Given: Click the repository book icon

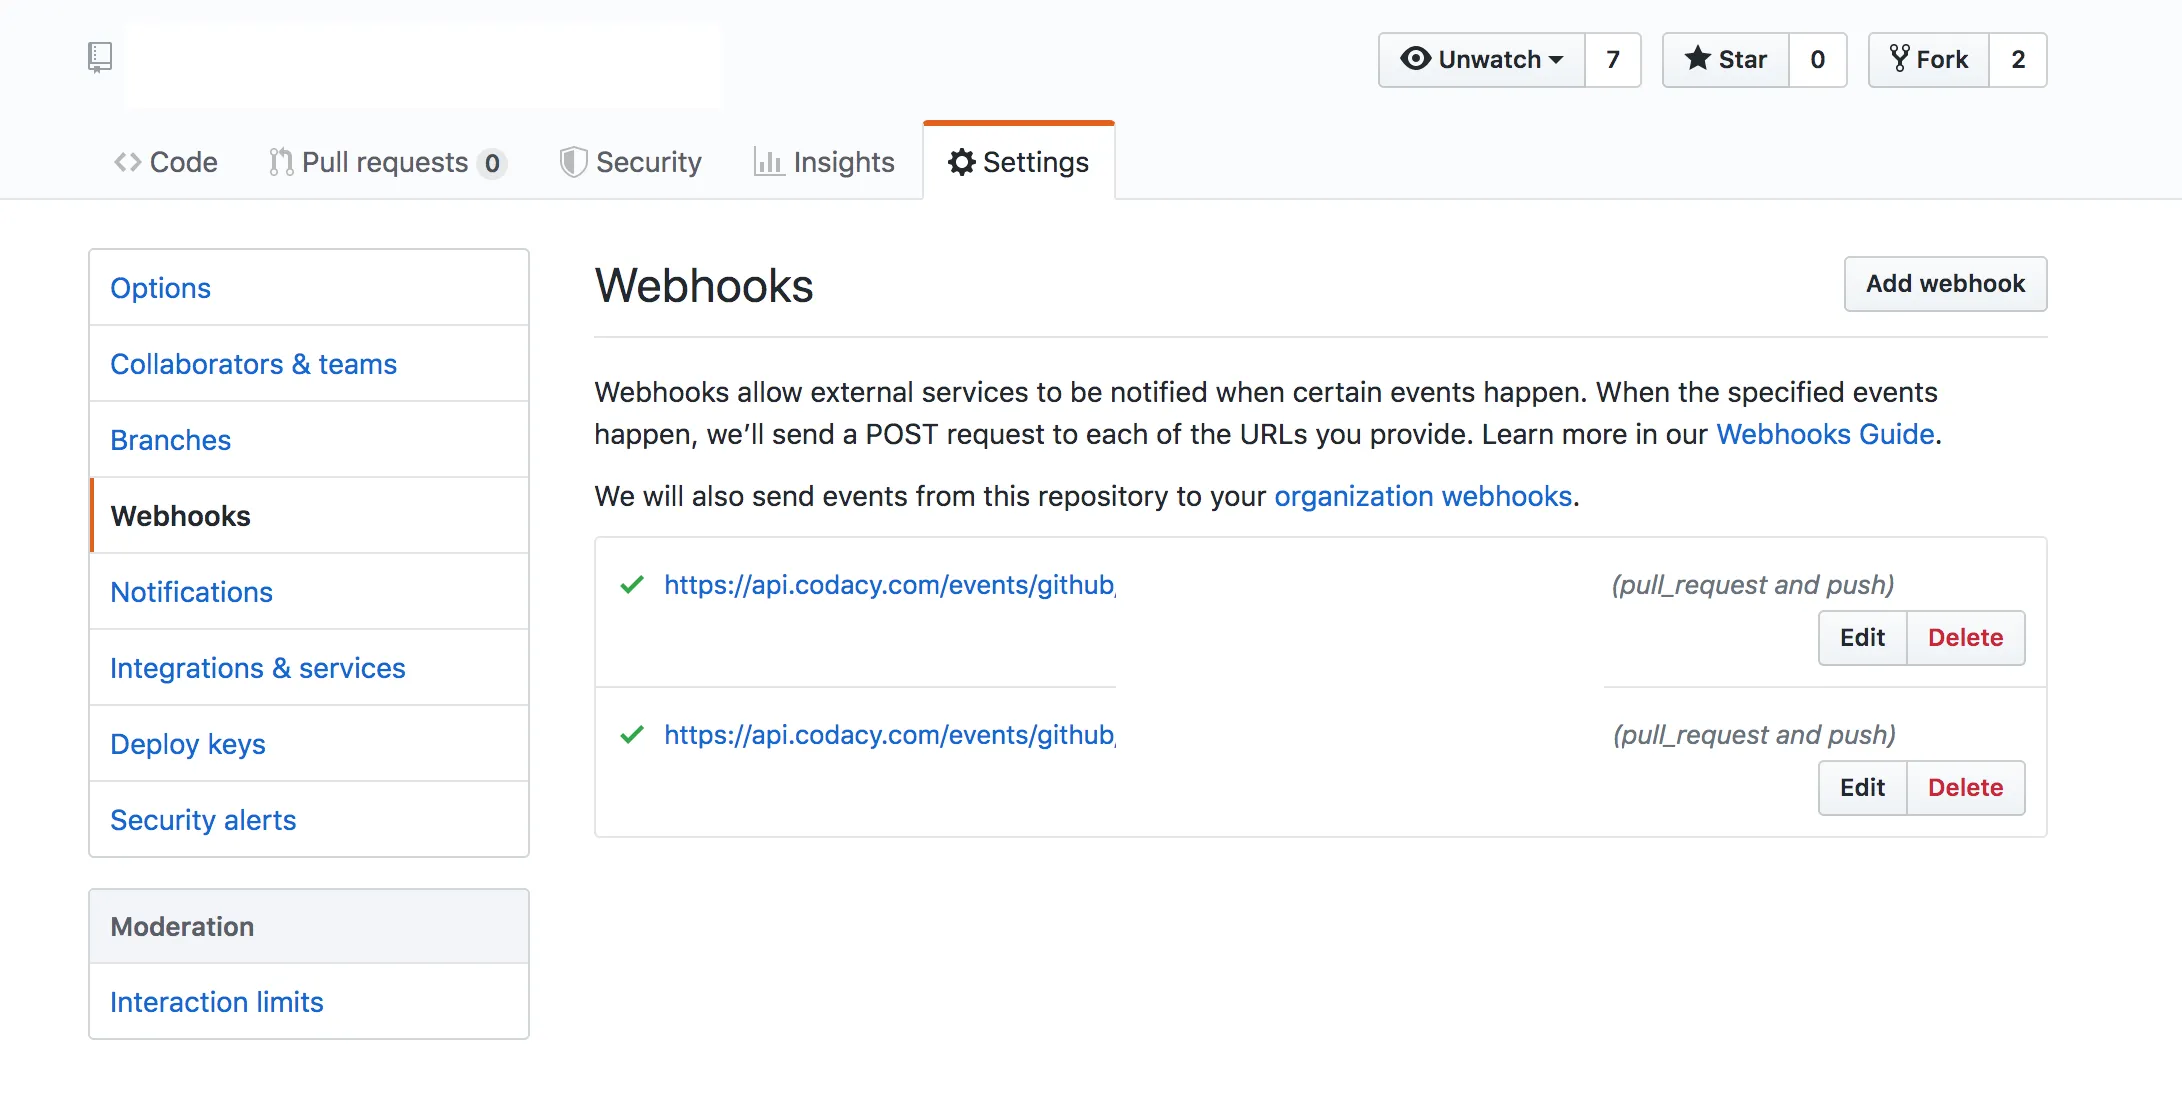Looking at the screenshot, I should pos(99,57).
